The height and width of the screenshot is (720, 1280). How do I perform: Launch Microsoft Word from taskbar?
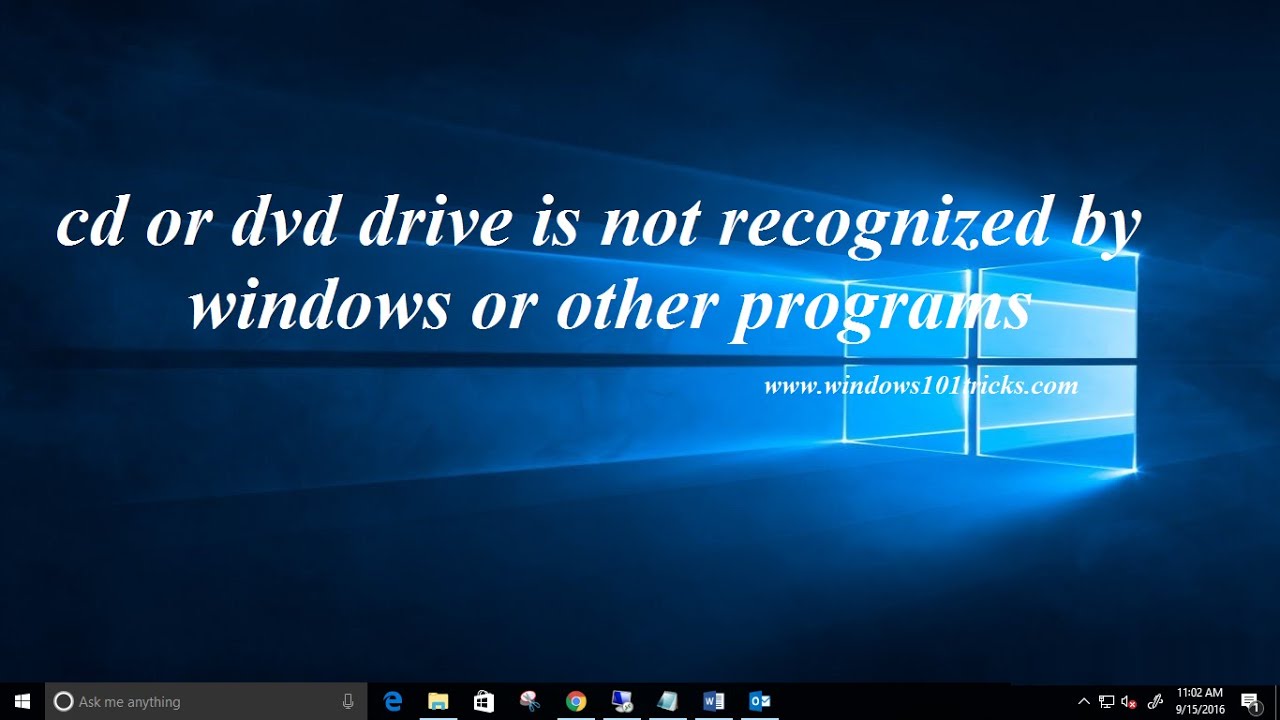tap(714, 701)
